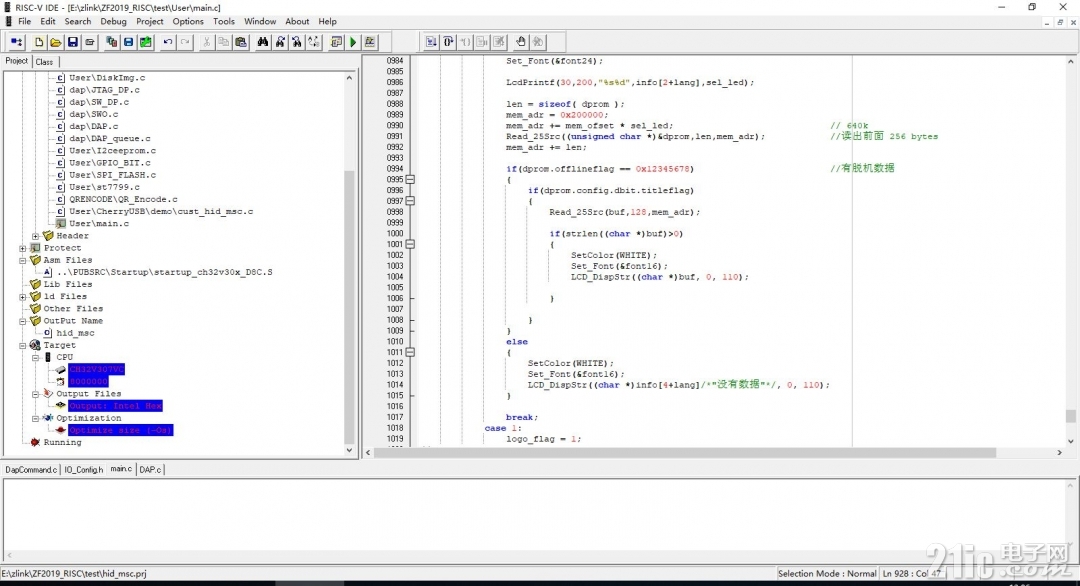Click the dark floppy disk Save icon
The image size is (1080, 586).
pos(72,42)
